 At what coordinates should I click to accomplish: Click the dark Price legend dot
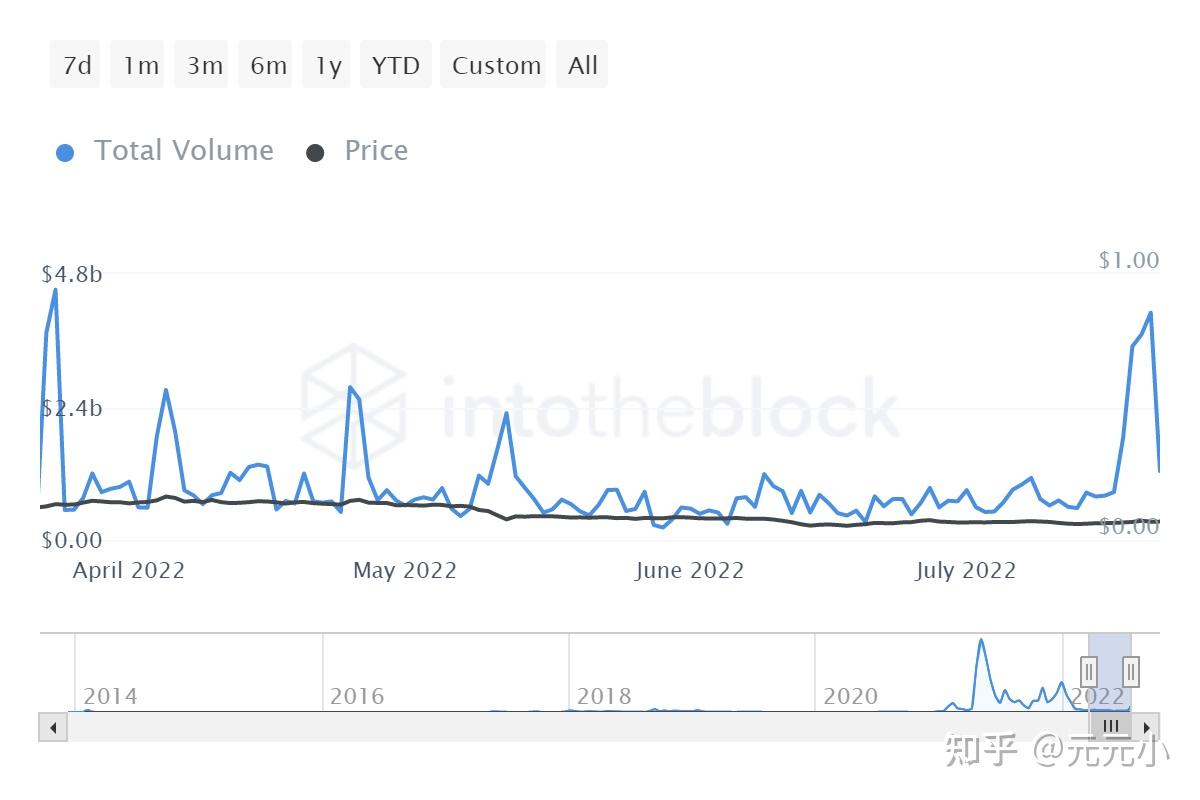(315, 153)
